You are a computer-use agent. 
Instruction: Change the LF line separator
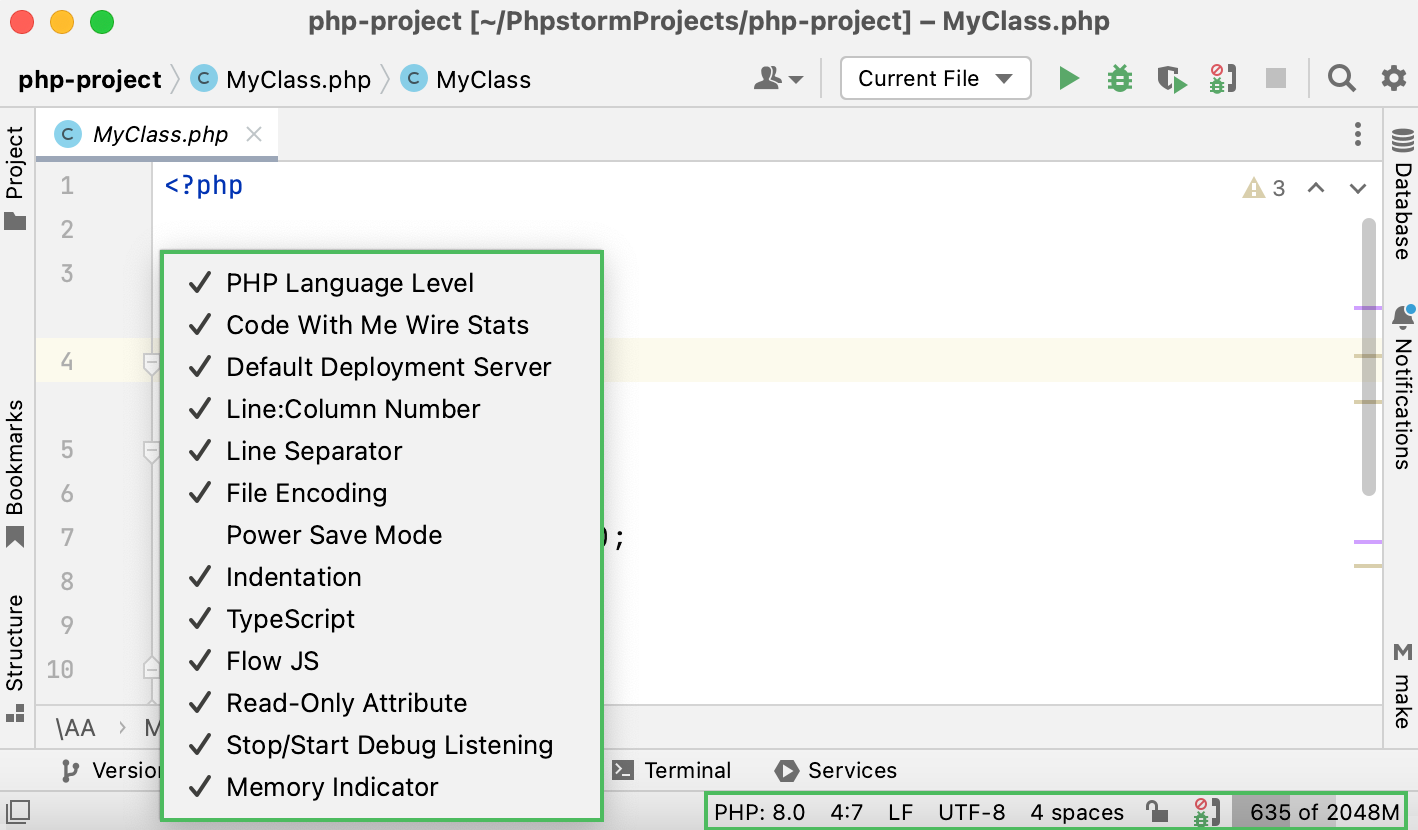[x=900, y=812]
